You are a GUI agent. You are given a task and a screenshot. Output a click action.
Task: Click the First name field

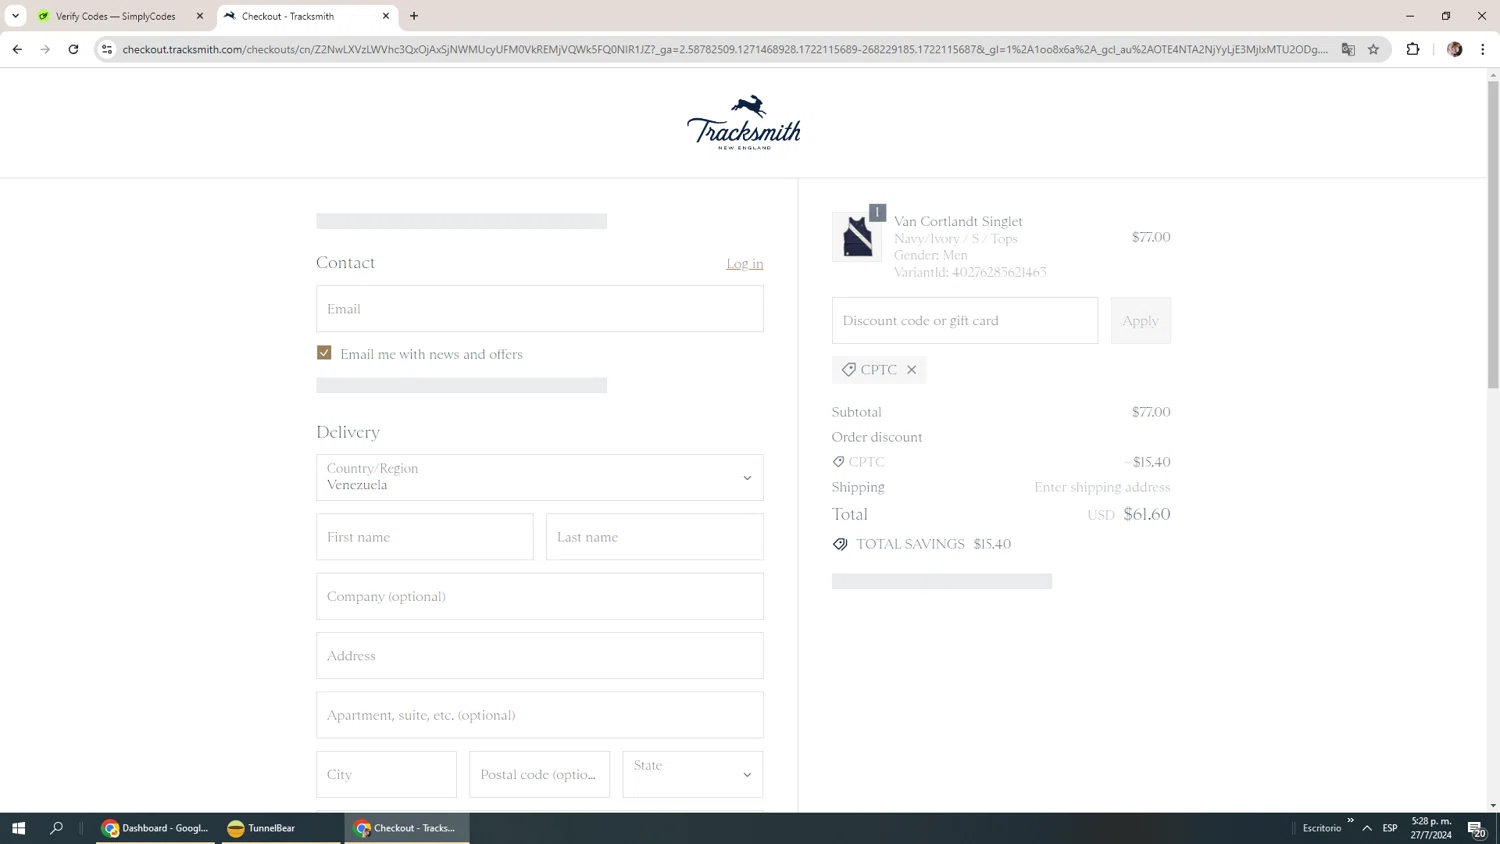425,537
